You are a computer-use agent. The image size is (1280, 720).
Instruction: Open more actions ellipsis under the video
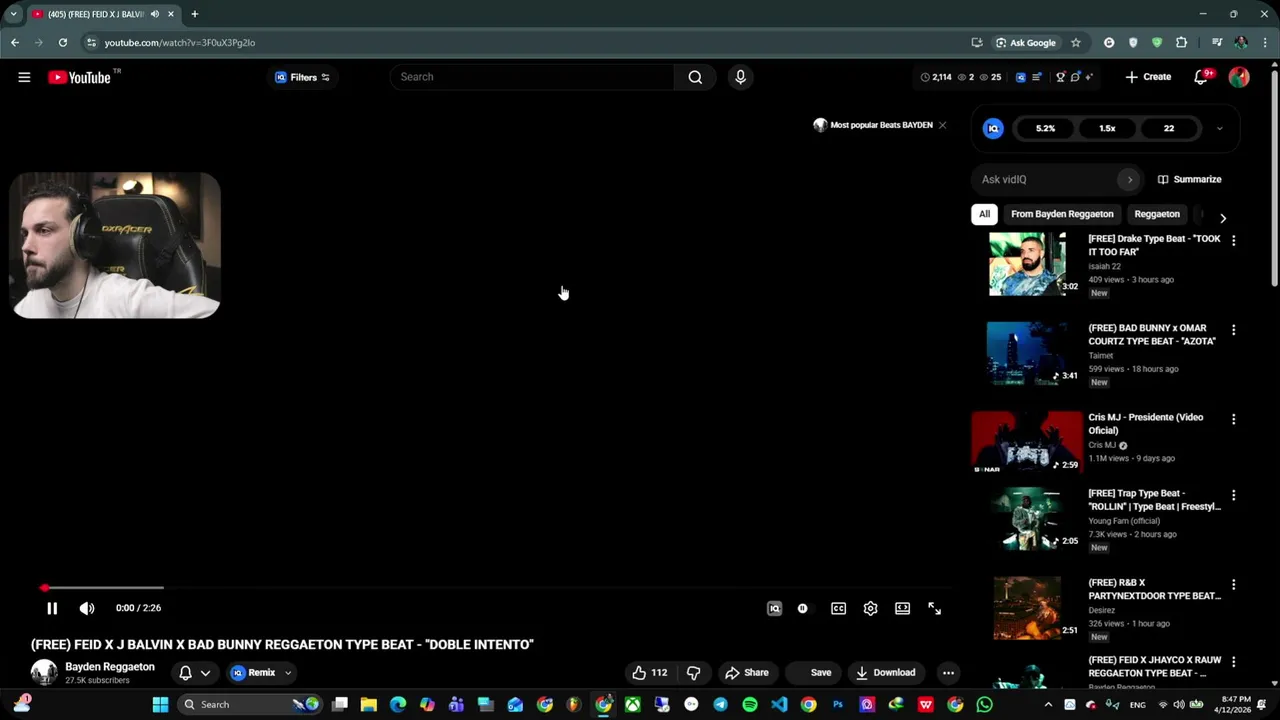point(948,673)
